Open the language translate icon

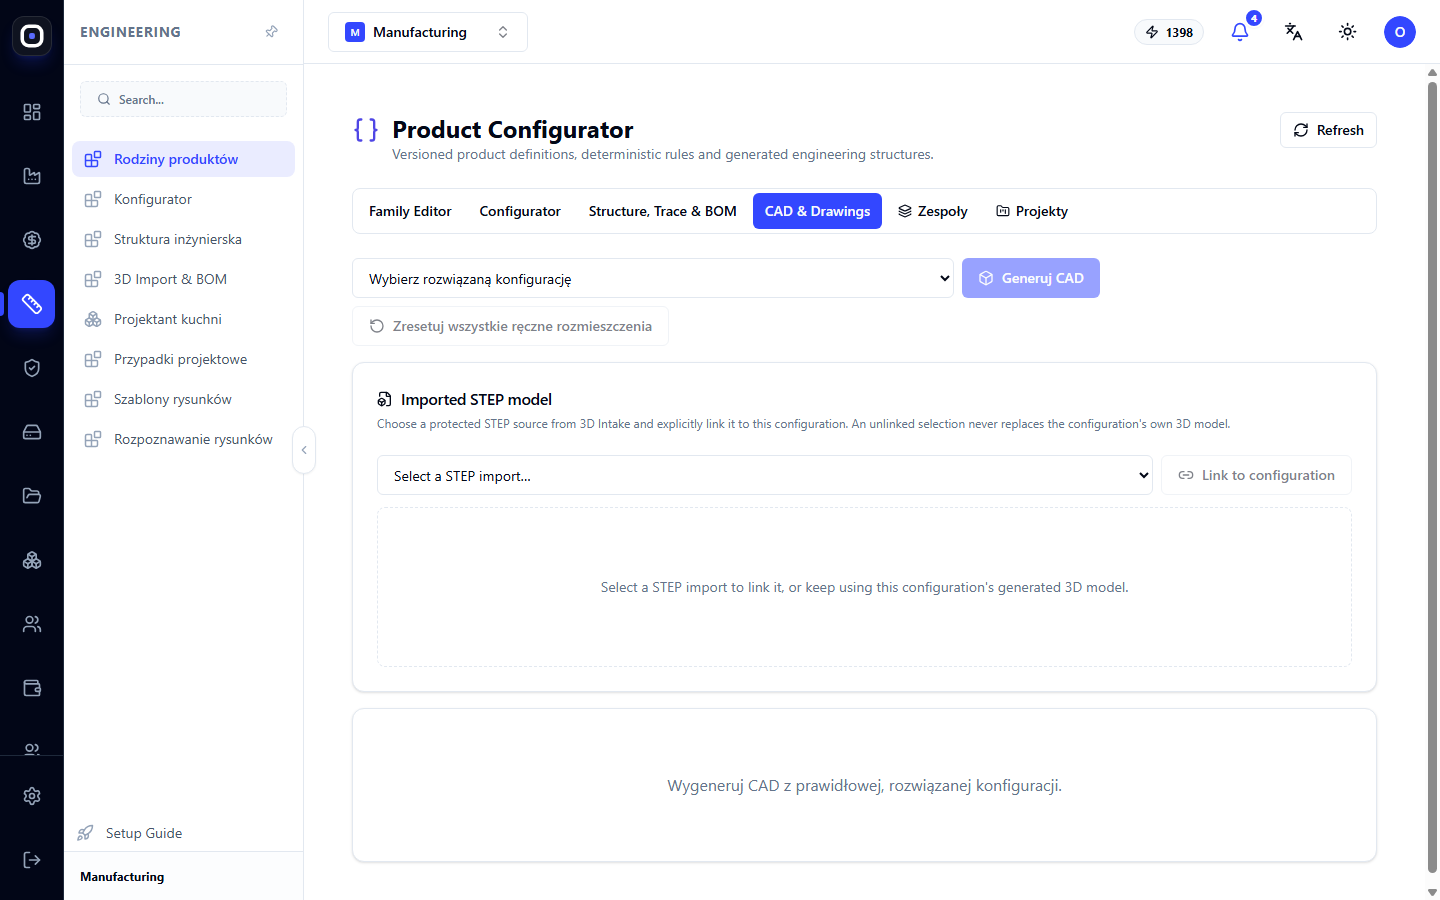(x=1294, y=32)
